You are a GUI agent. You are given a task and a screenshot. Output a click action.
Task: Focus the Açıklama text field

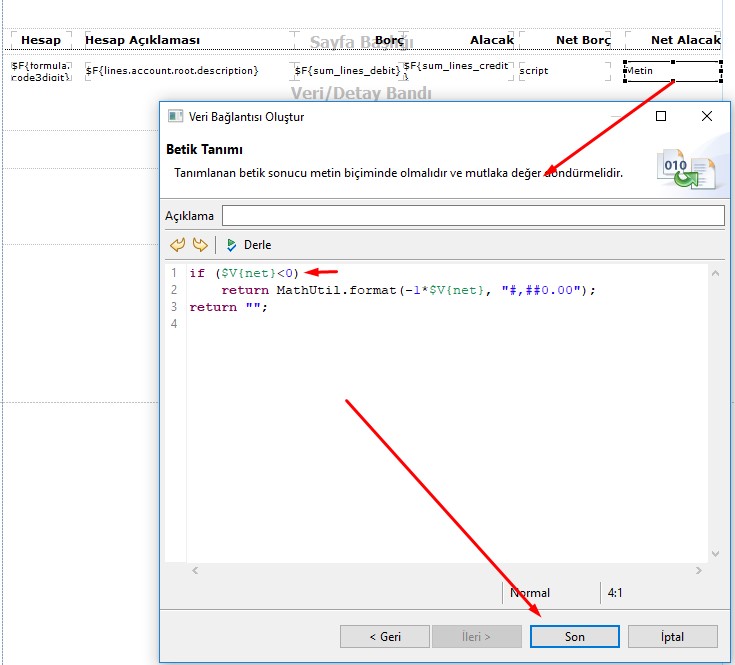click(x=472, y=216)
